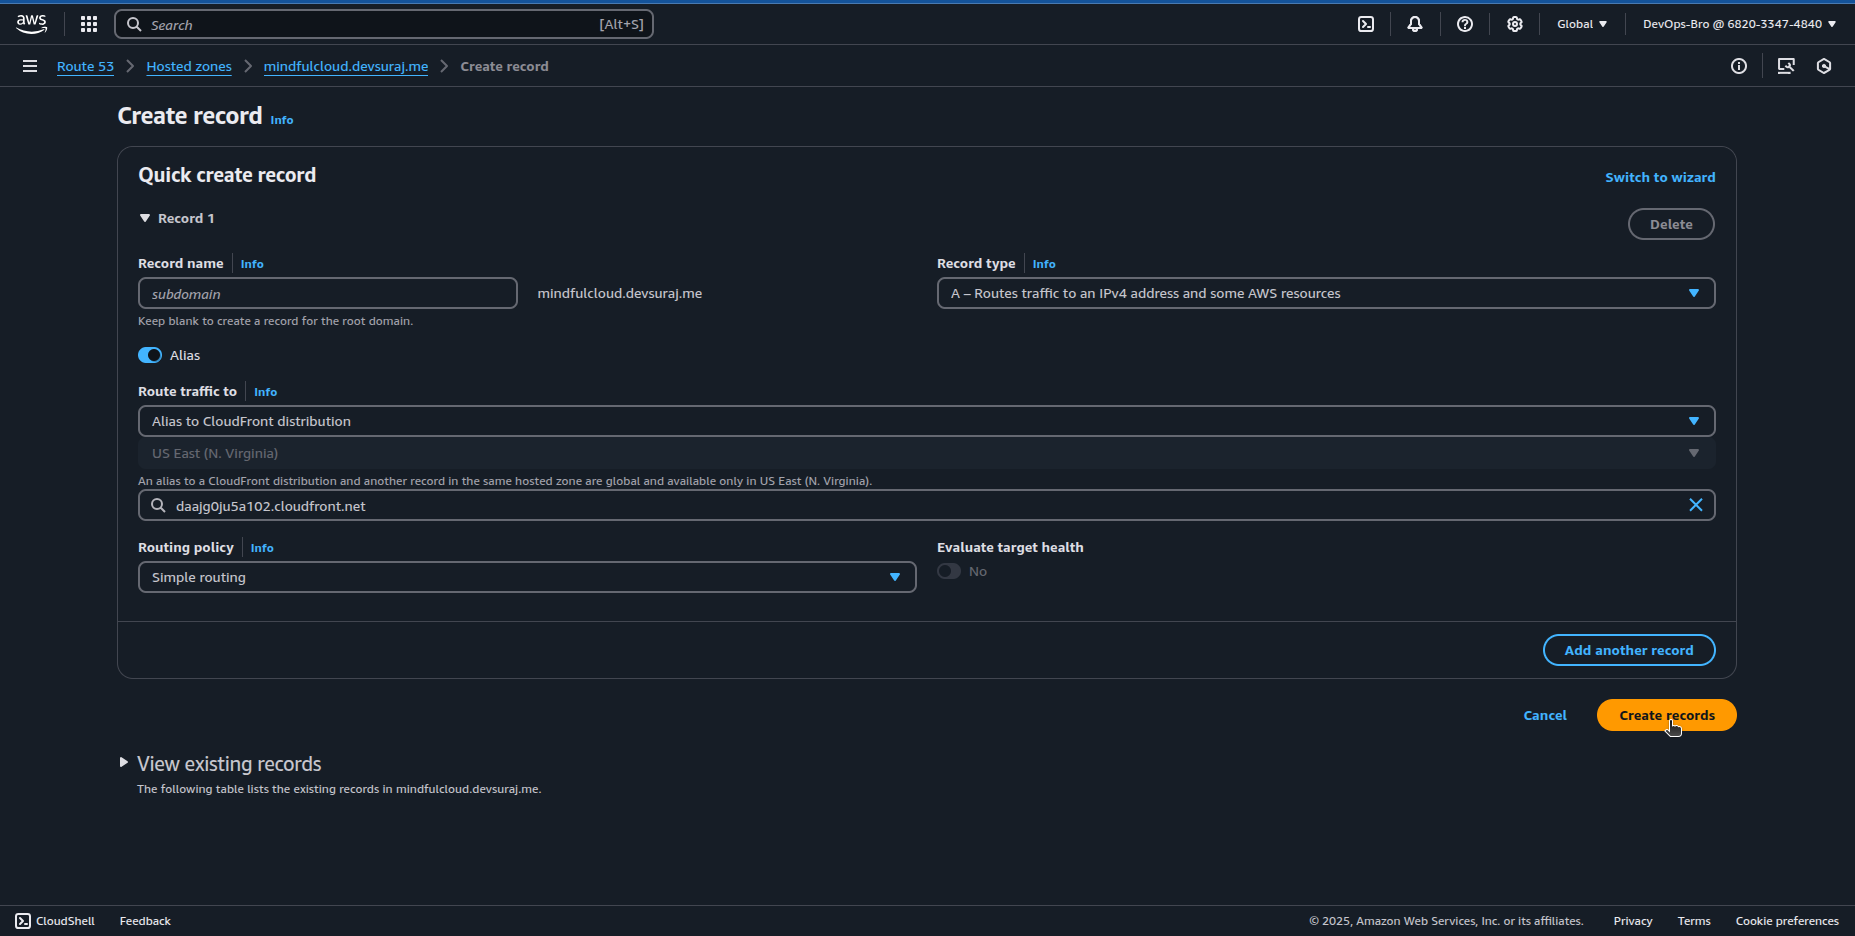
Task: Open the Routing policy dropdown
Action: 527,577
